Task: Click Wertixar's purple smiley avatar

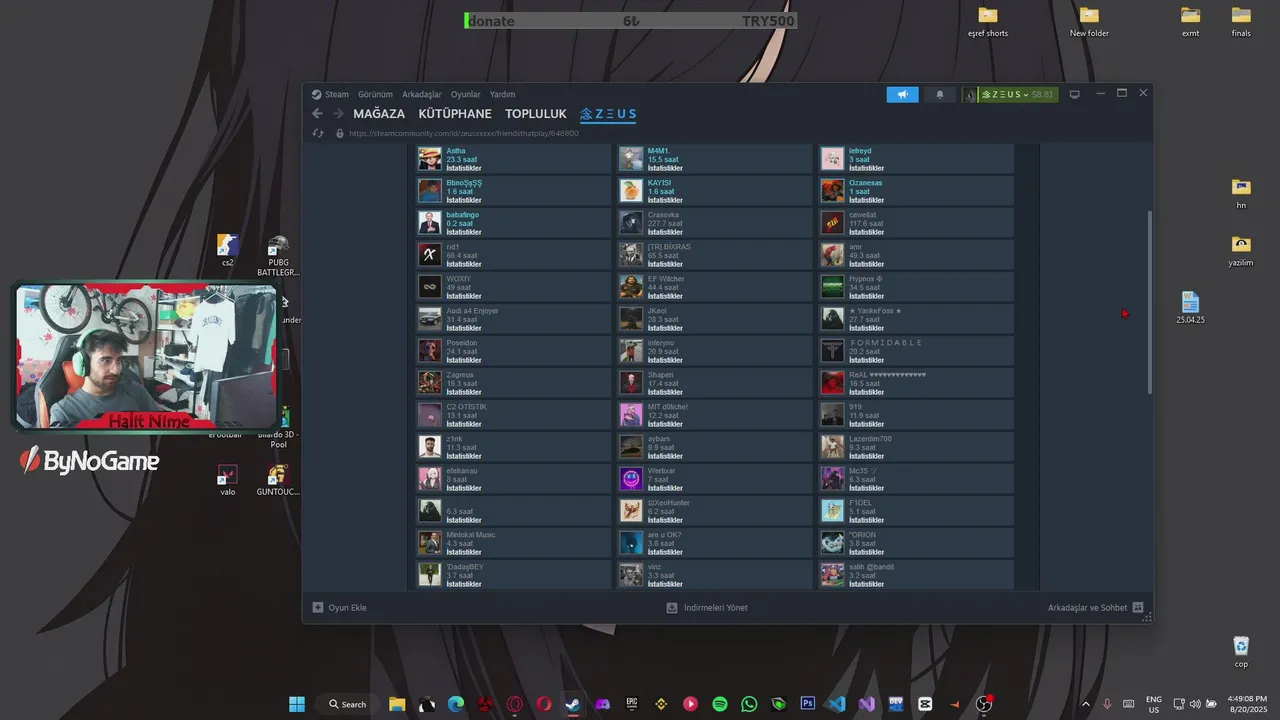Action: click(631, 478)
